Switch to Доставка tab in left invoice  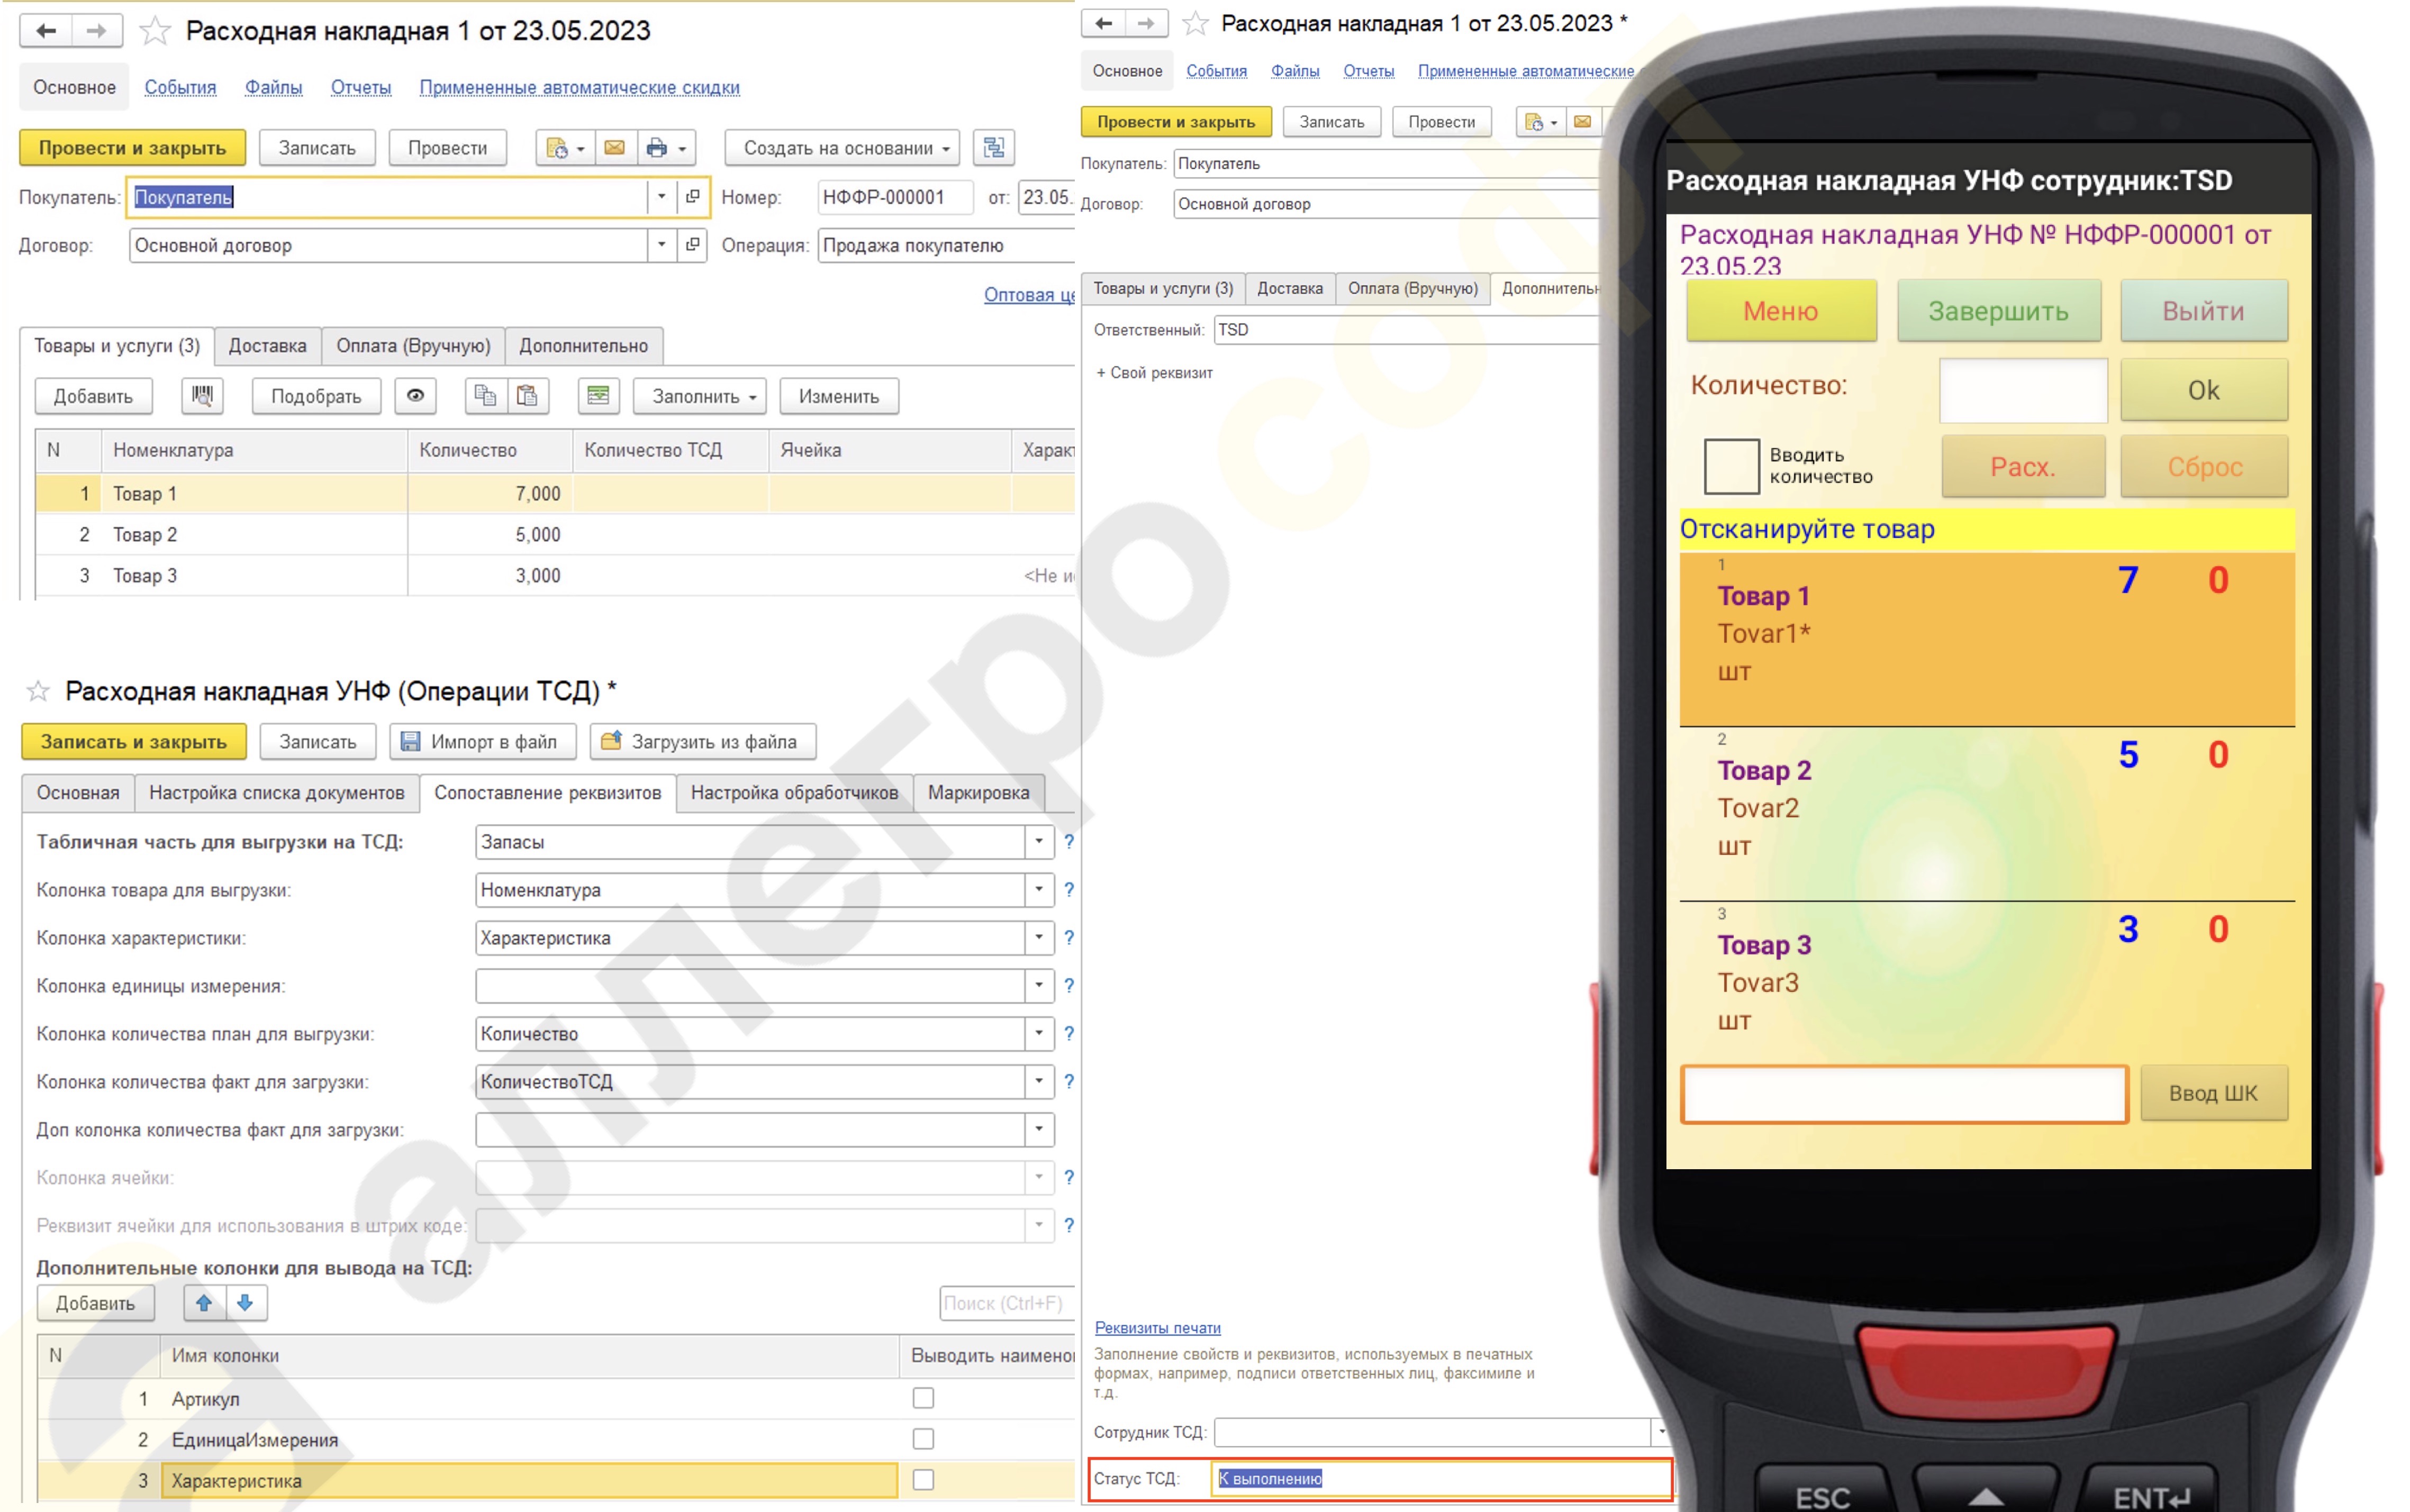click(267, 346)
